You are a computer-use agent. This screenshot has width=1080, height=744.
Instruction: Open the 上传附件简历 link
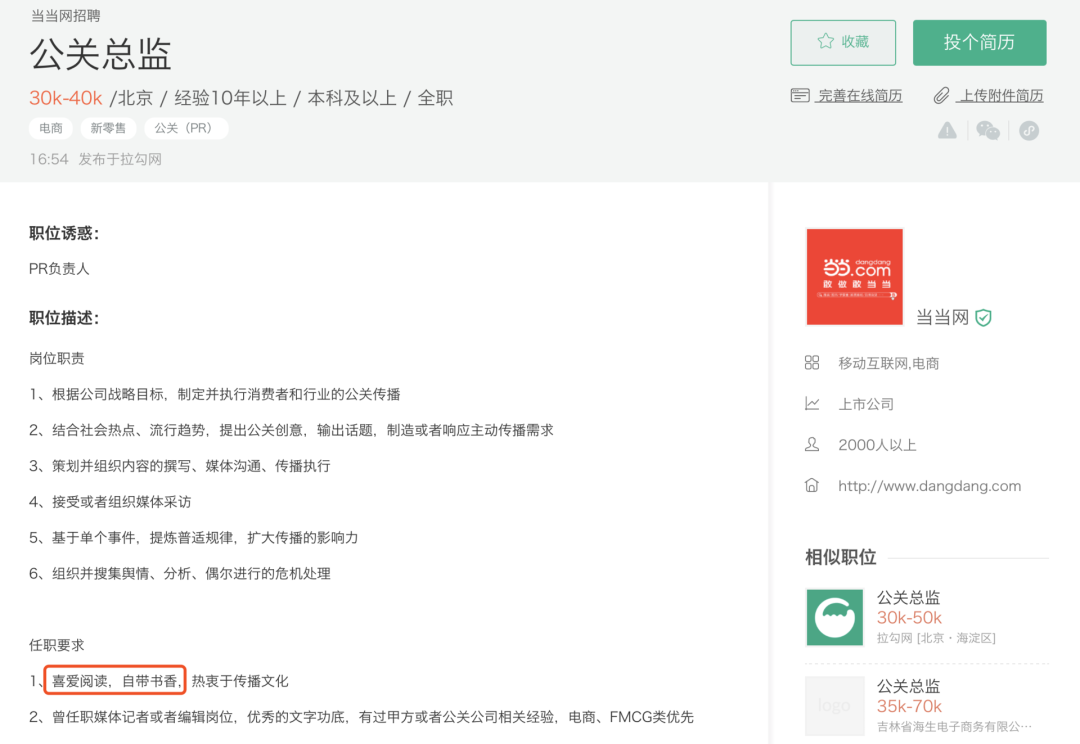tap(1000, 95)
